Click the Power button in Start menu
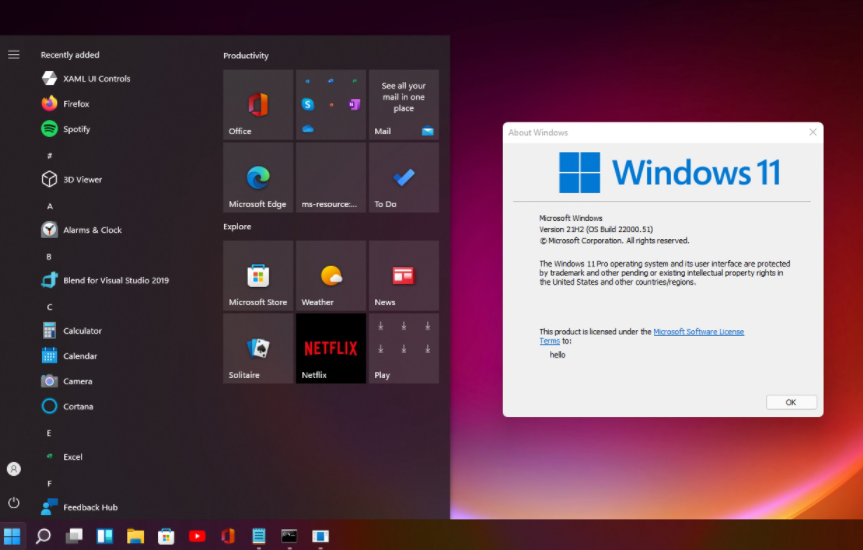 coord(14,502)
